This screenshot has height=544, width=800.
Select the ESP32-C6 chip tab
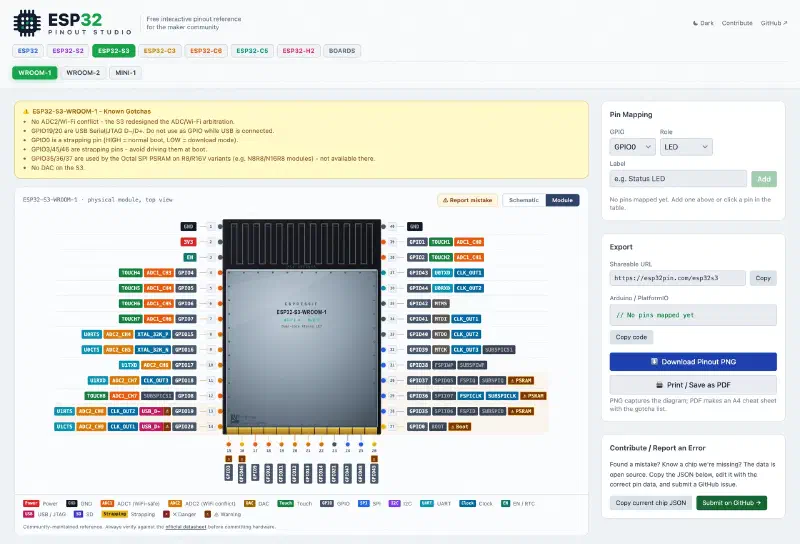point(206,51)
